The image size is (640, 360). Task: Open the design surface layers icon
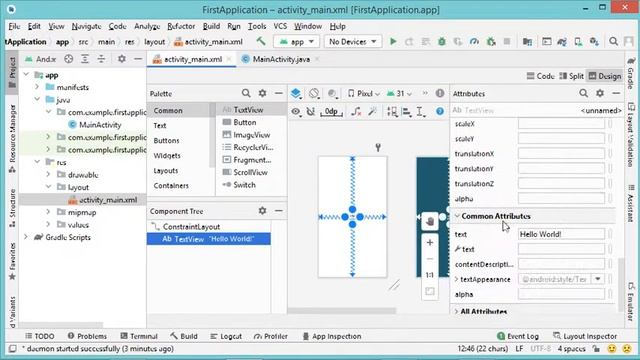(x=296, y=93)
